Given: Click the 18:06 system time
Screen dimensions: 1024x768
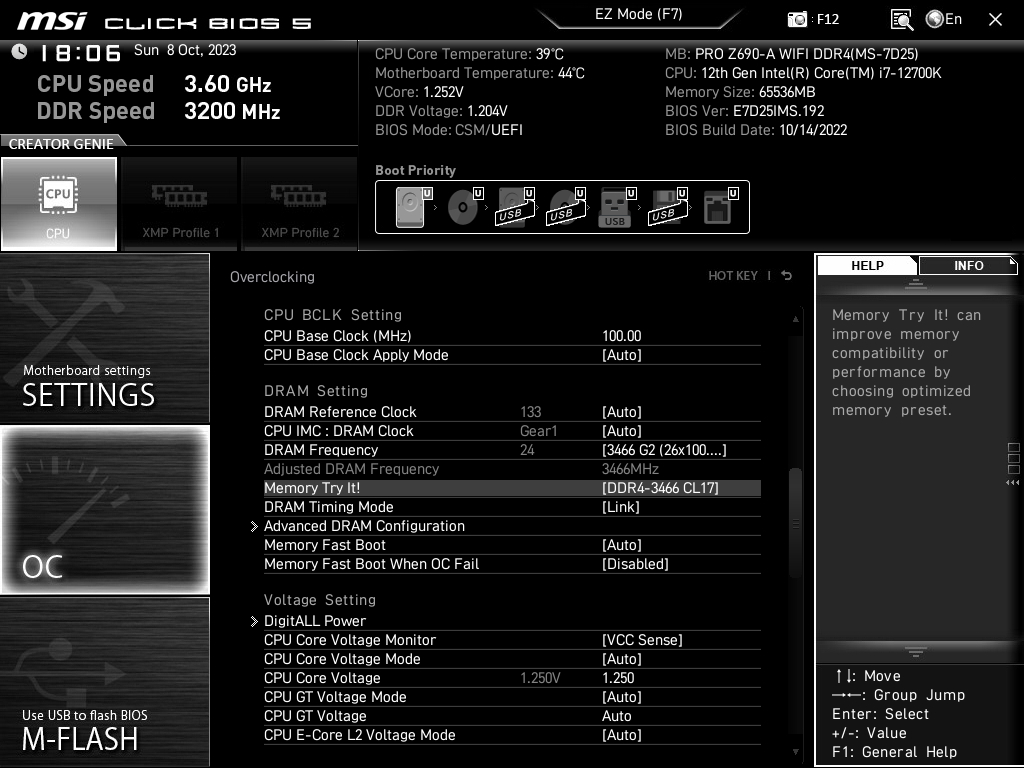Looking at the screenshot, I should pyautogui.click(x=81, y=52).
